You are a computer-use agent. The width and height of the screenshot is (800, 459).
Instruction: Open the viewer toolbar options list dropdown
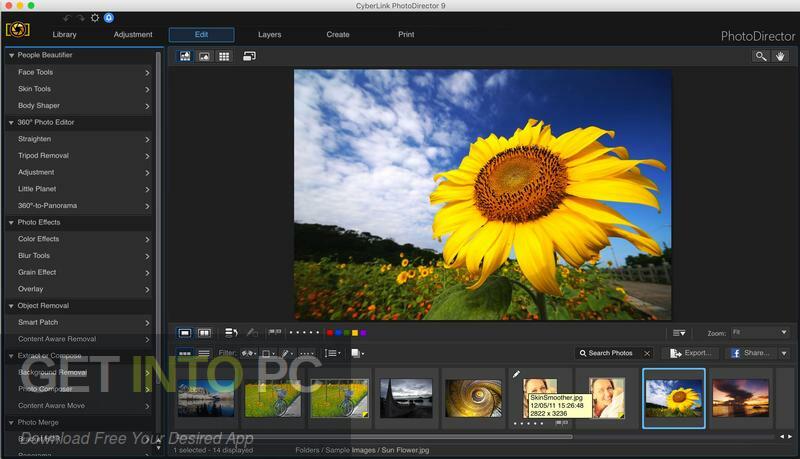[679, 333]
